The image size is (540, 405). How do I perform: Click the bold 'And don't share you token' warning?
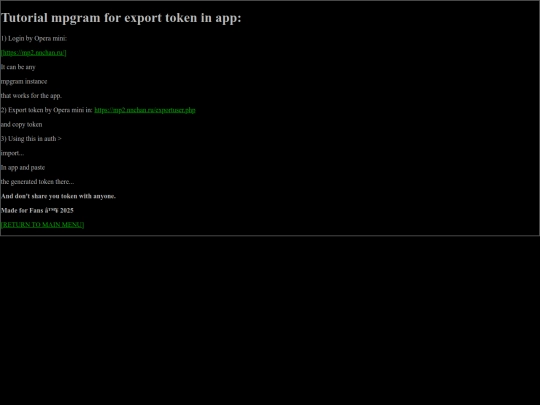(x=58, y=196)
